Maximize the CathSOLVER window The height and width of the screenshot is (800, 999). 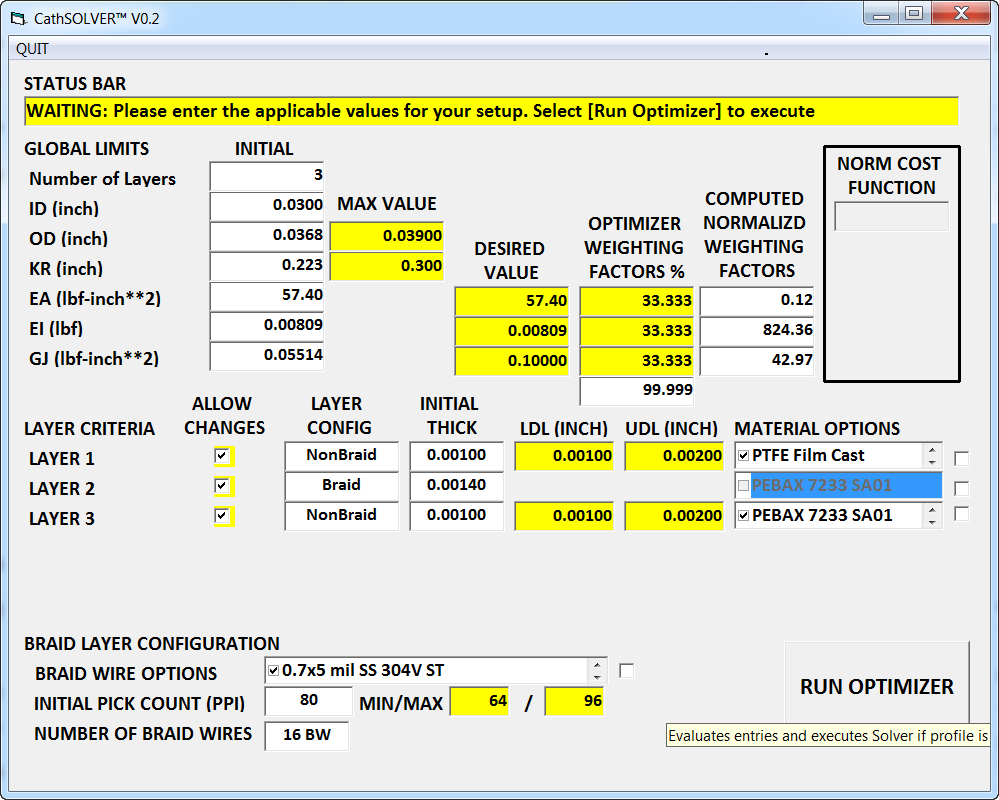click(914, 13)
